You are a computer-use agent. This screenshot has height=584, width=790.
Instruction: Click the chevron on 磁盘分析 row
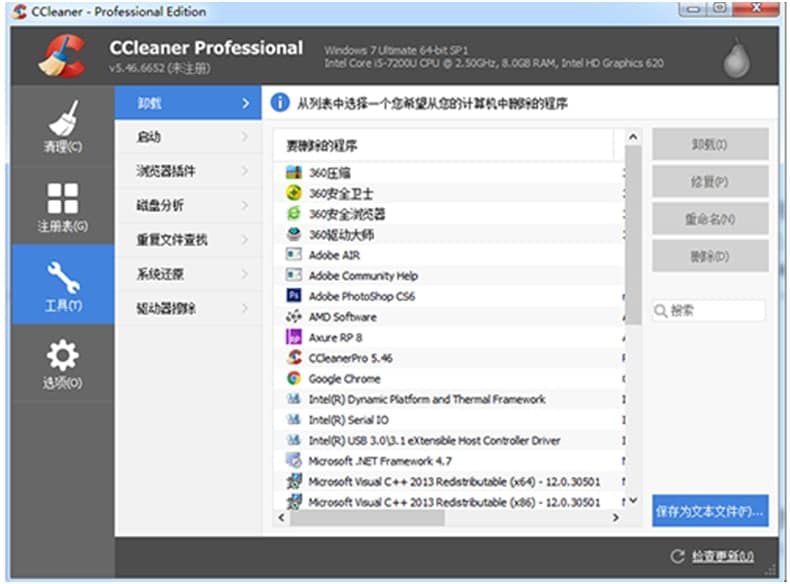click(x=245, y=205)
